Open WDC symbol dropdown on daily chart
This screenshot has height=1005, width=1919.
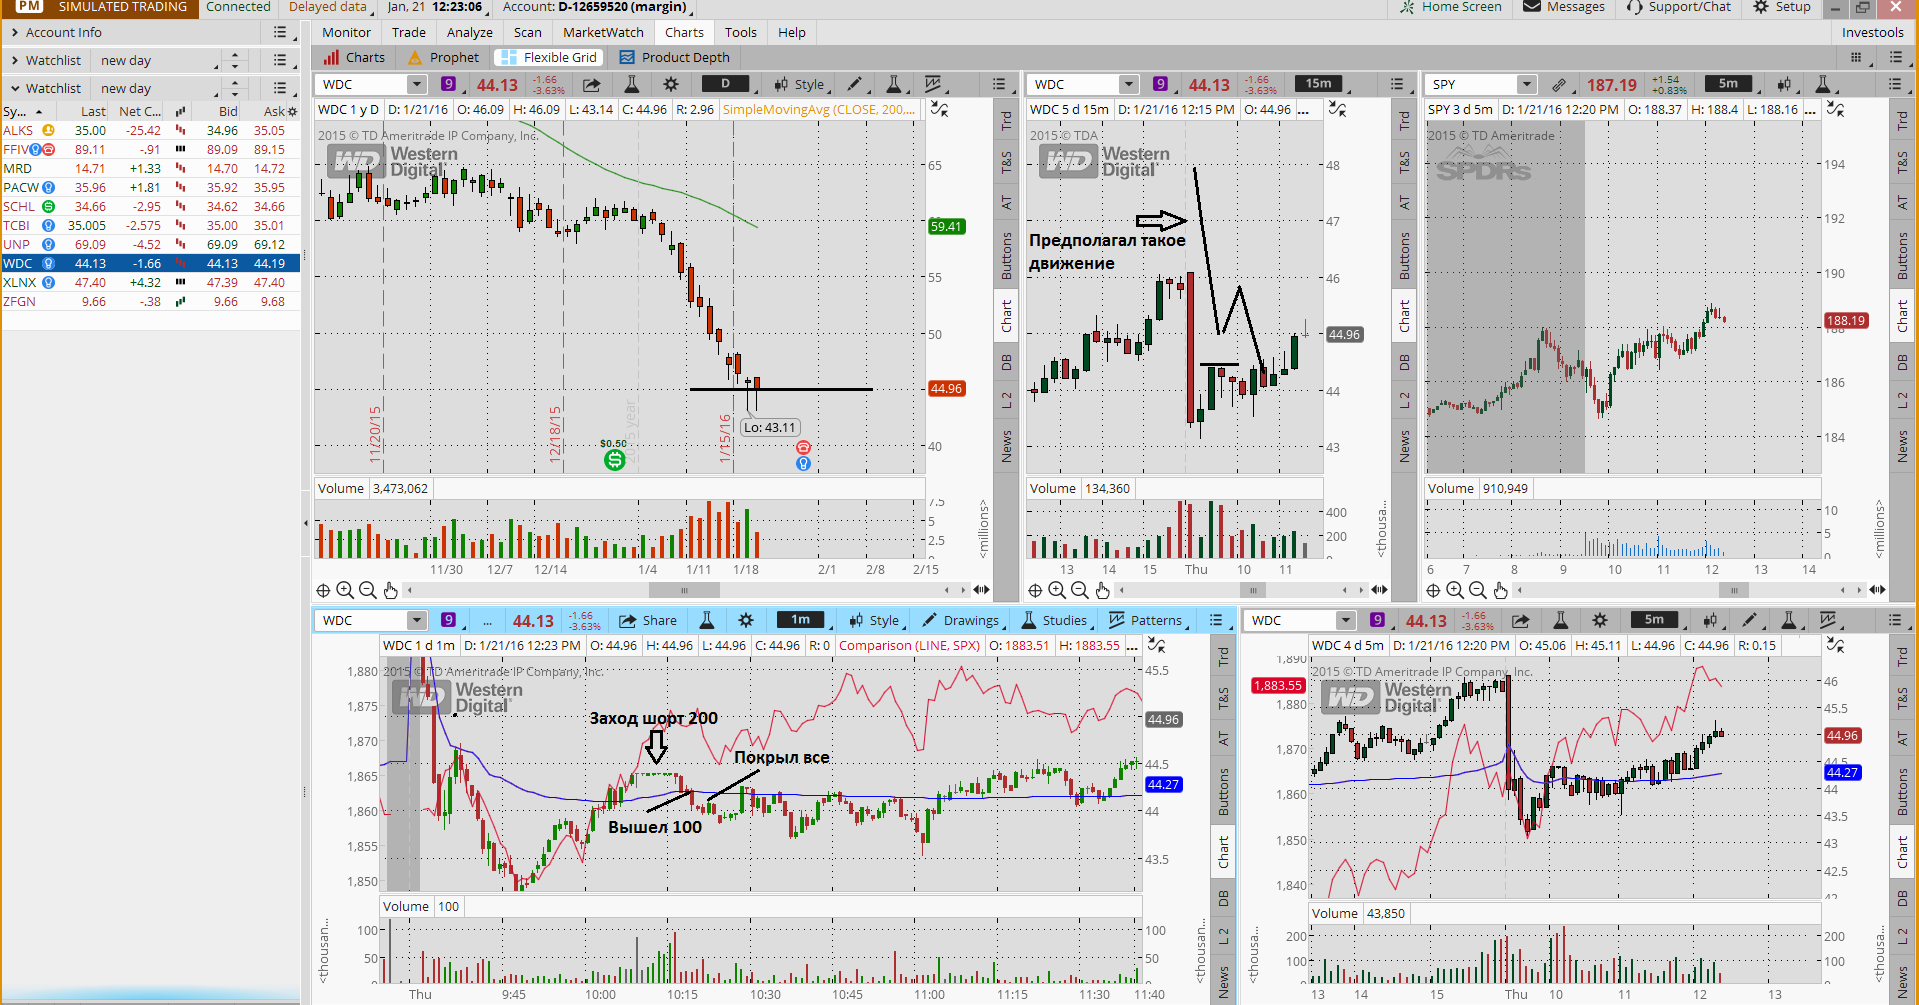pyautogui.click(x=417, y=85)
